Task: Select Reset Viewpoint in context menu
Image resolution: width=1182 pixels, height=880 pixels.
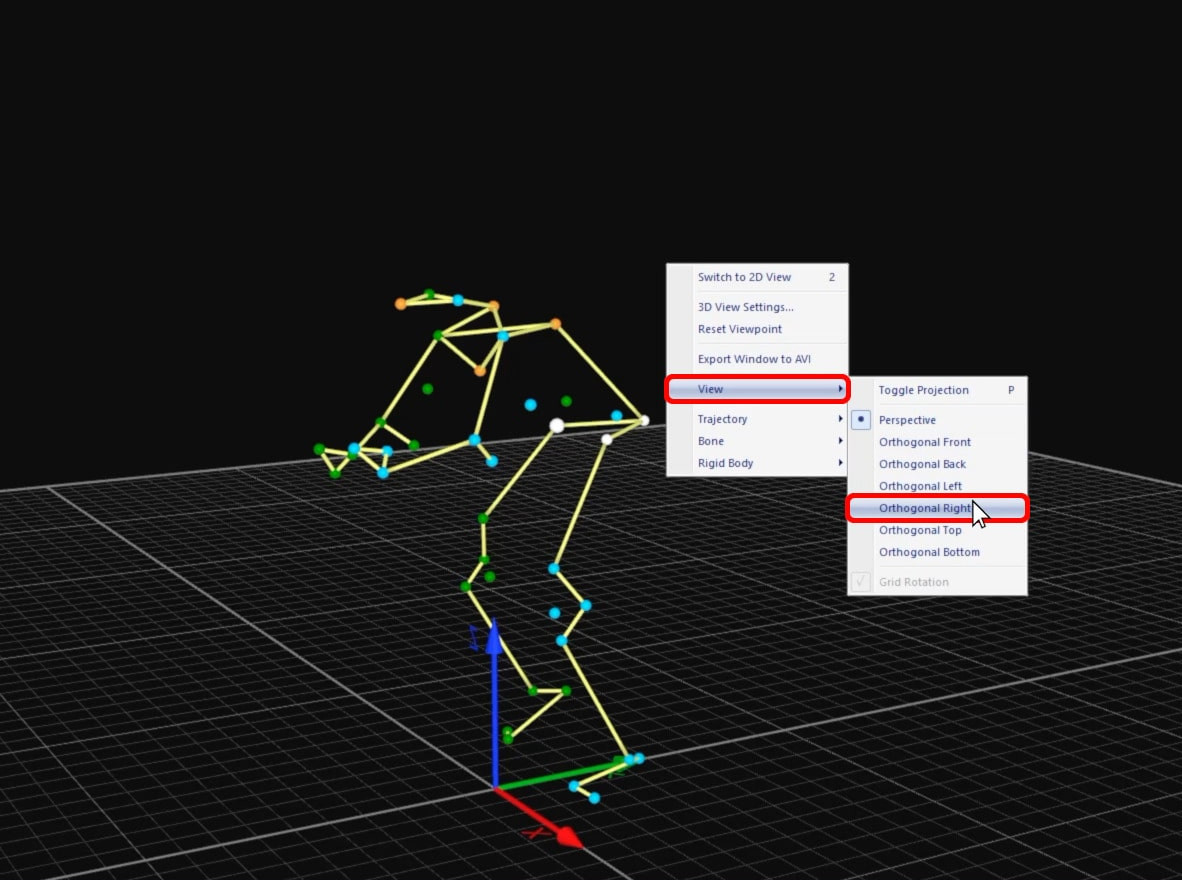Action: coord(757,329)
